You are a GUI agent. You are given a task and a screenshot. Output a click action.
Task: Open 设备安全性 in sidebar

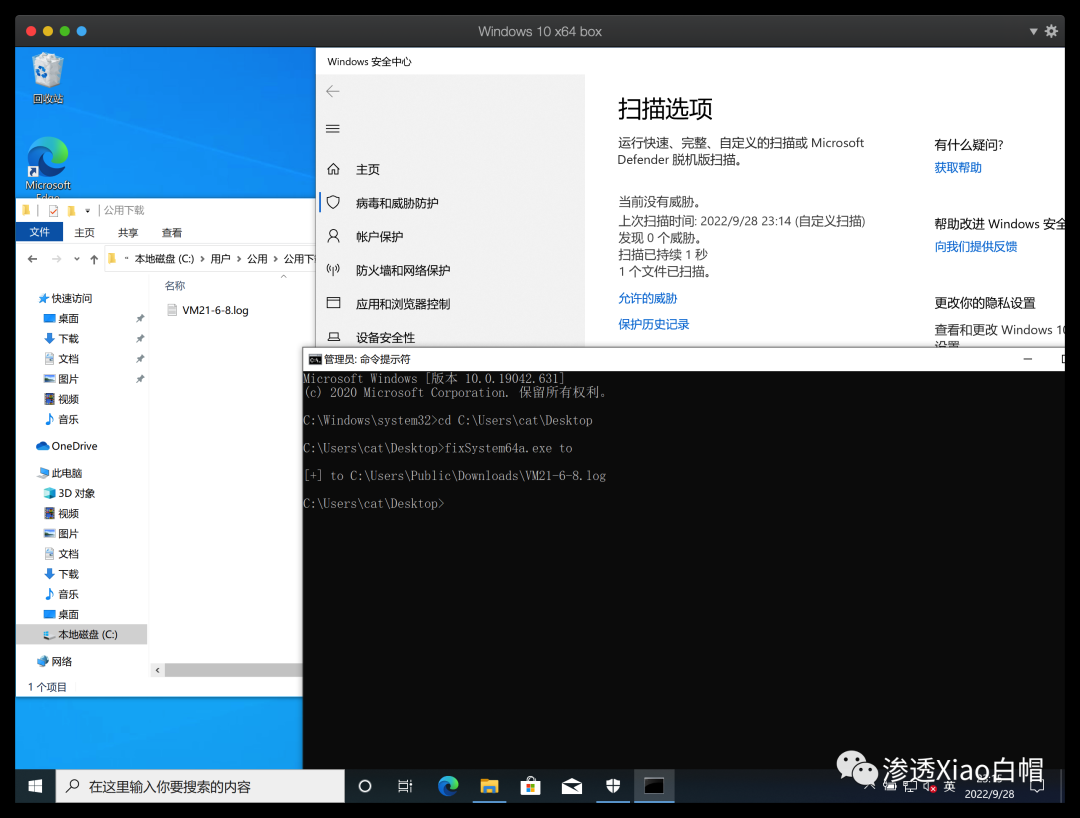pos(385,337)
